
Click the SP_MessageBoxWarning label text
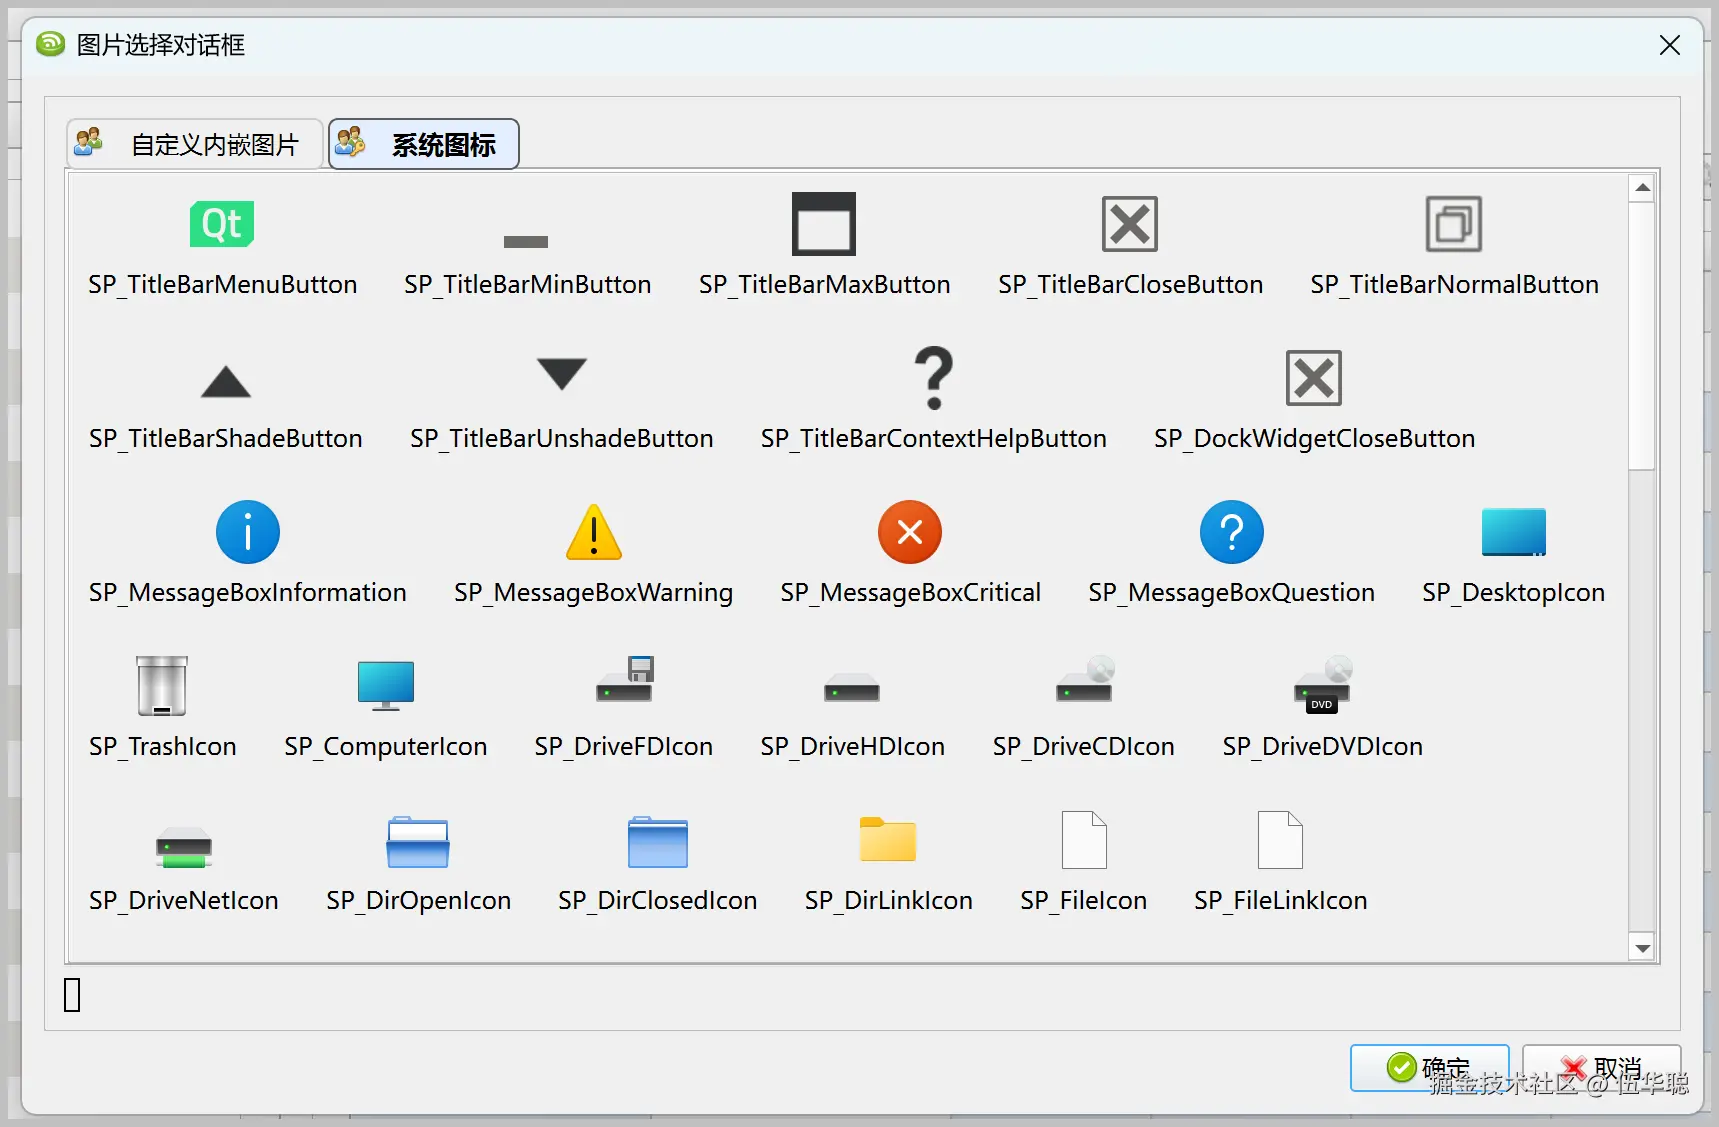(594, 593)
